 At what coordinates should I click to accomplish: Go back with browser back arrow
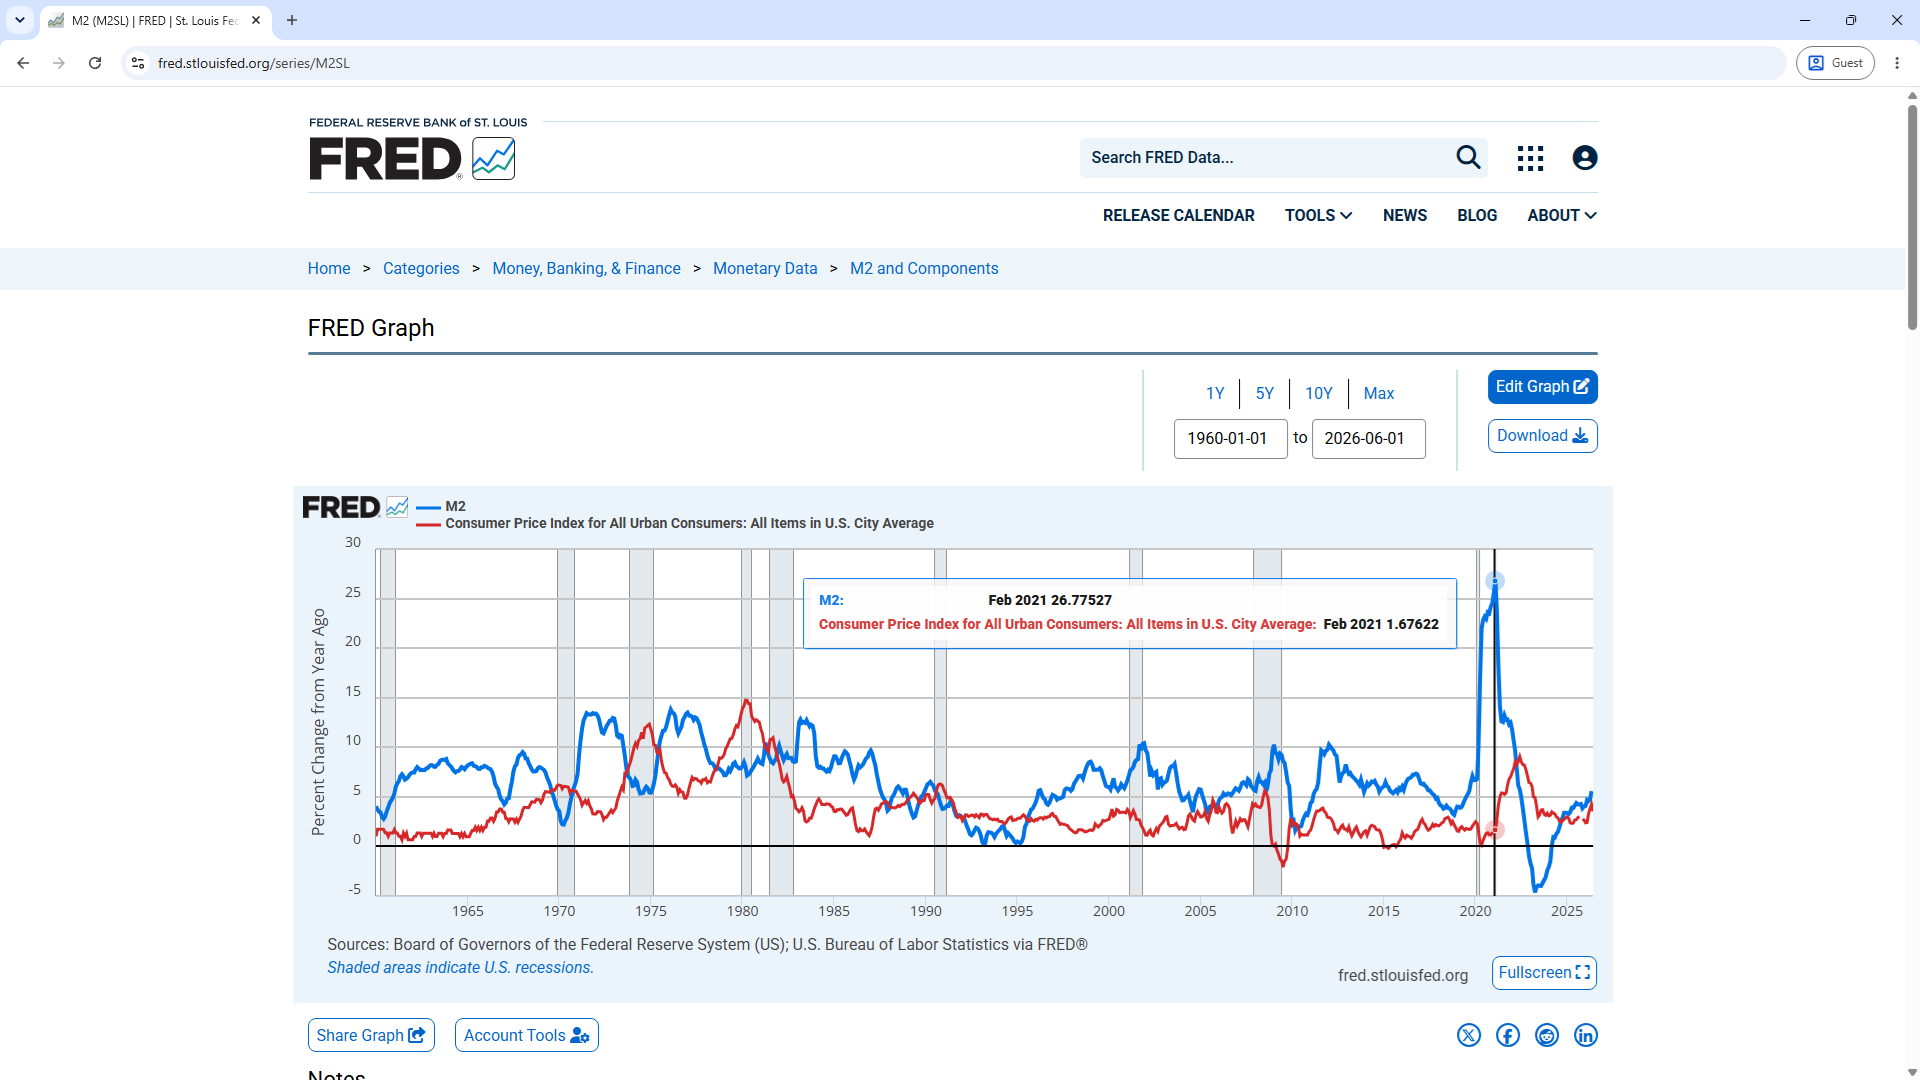(23, 63)
